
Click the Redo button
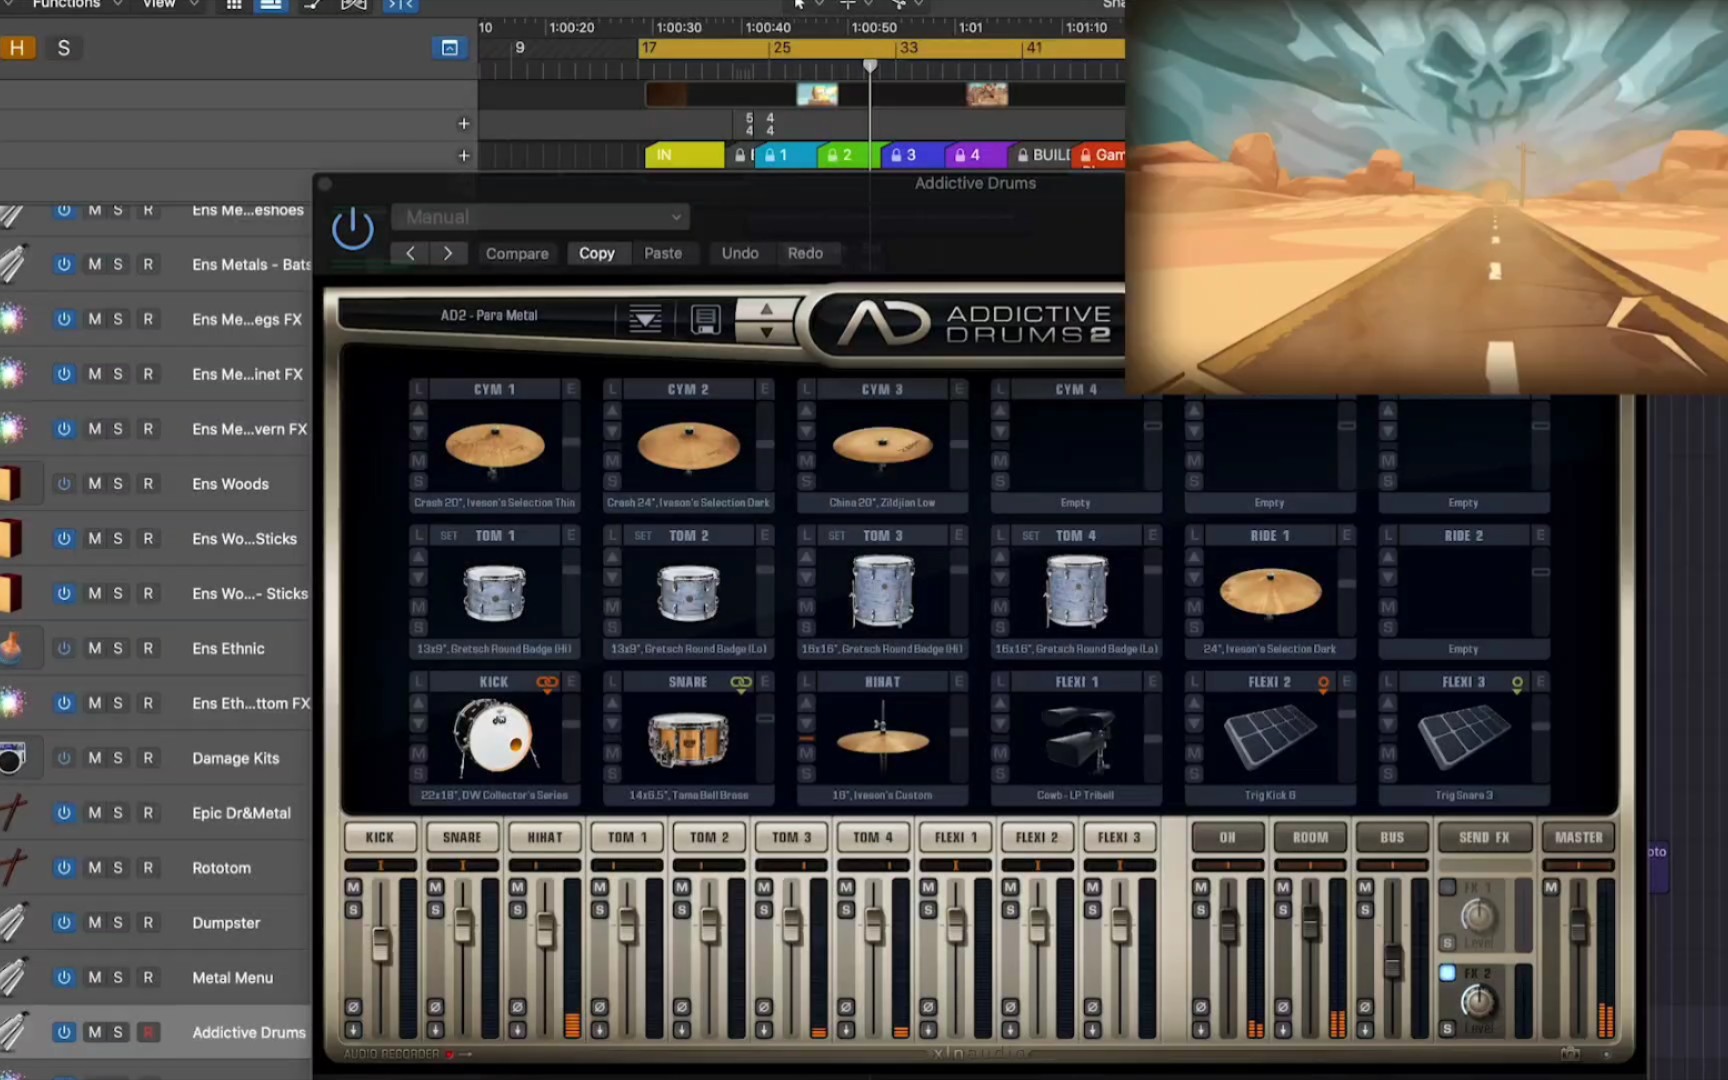point(805,254)
